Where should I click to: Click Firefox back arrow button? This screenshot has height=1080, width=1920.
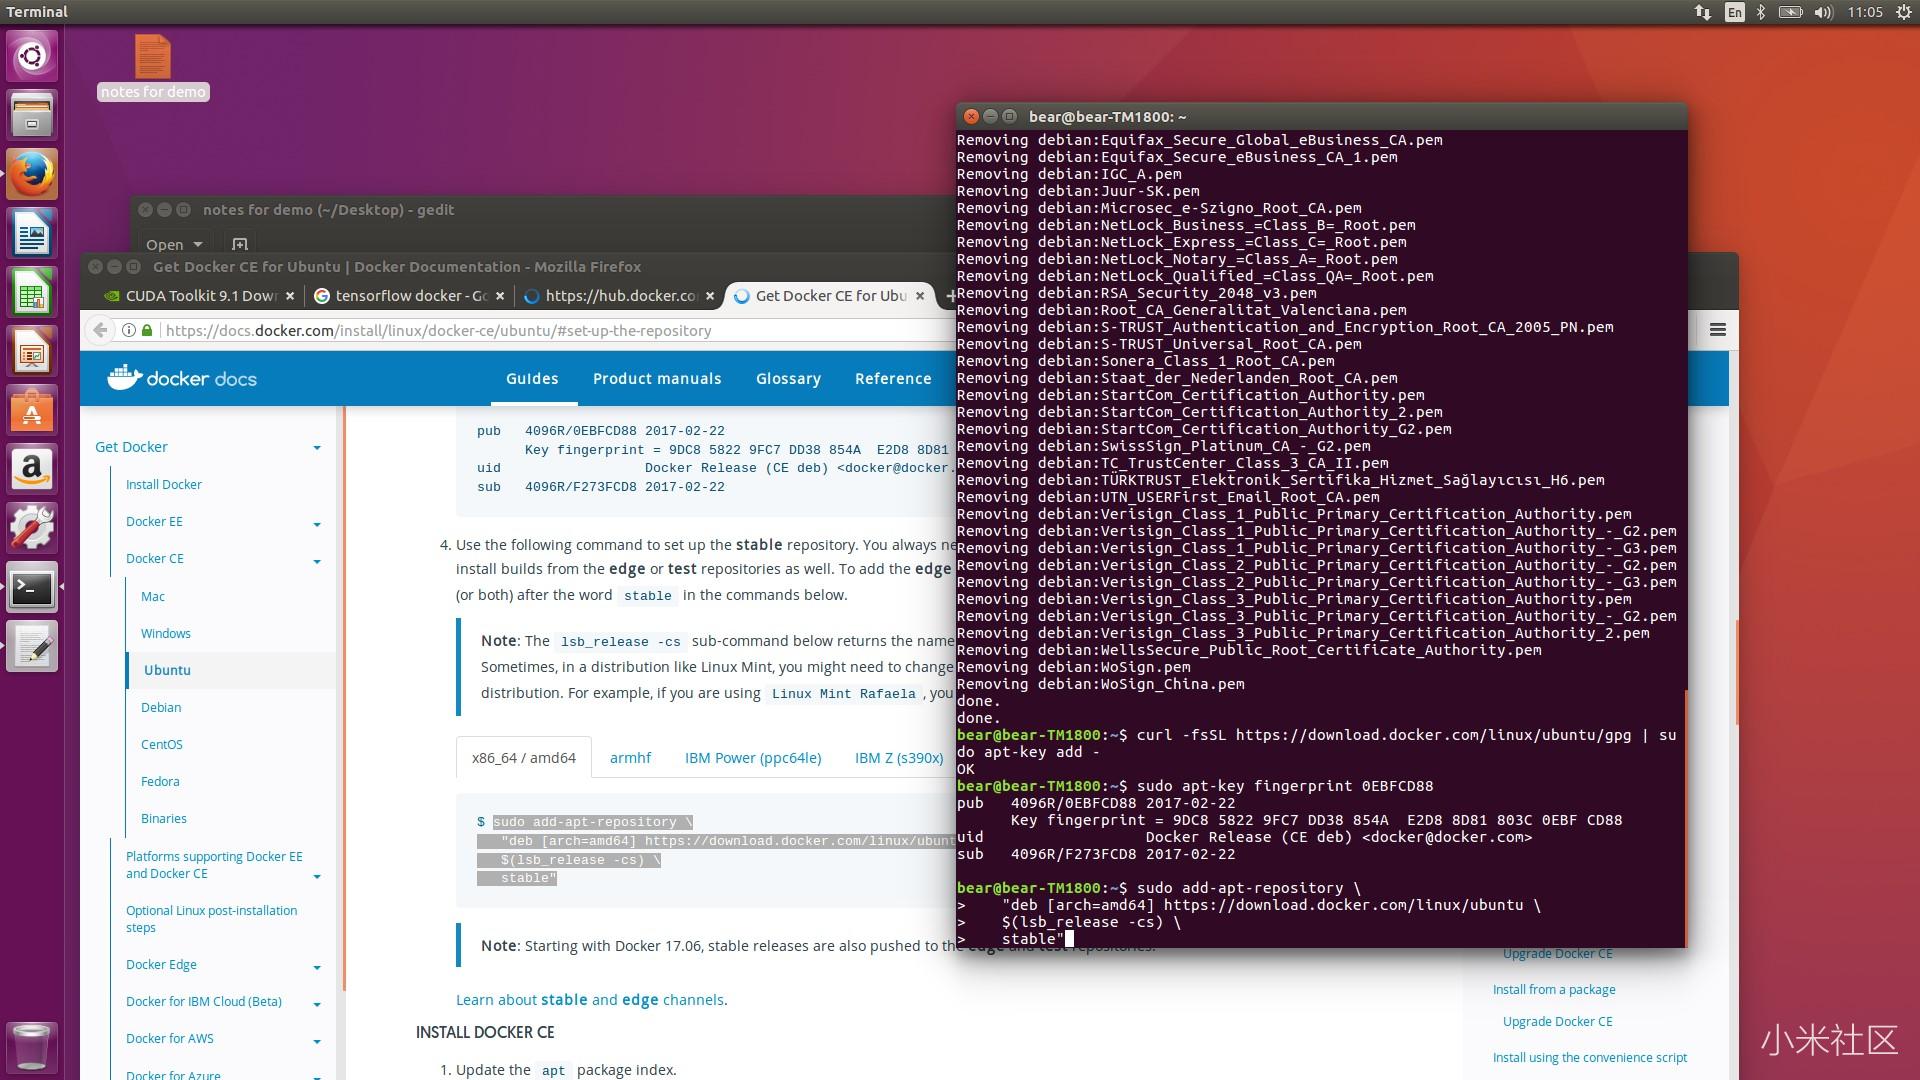[x=100, y=330]
